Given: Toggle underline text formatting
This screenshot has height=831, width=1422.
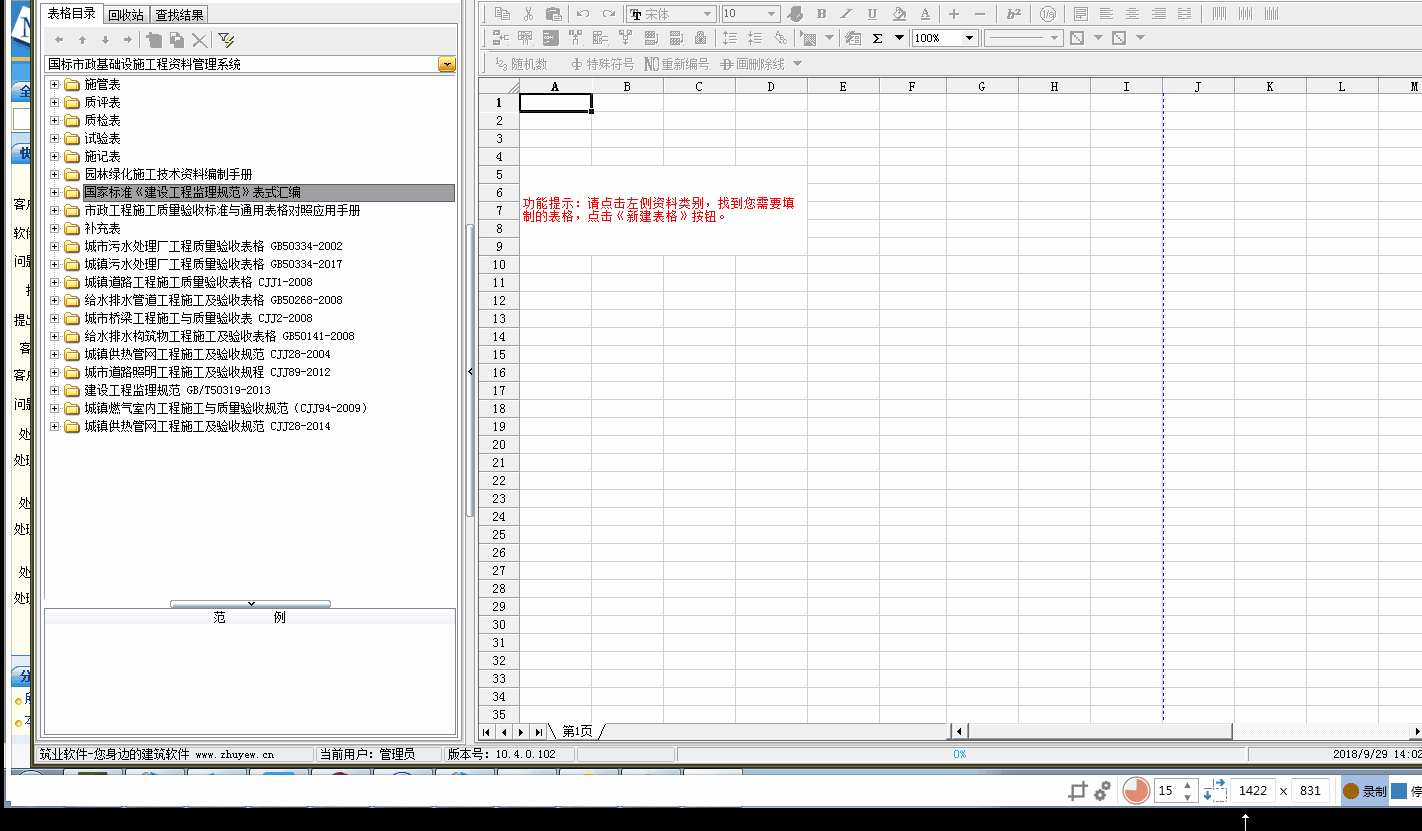Looking at the screenshot, I should [x=872, y=14].
